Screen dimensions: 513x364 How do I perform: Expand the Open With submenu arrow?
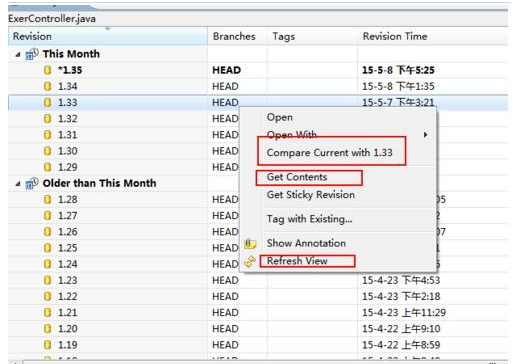pos(425,135)
